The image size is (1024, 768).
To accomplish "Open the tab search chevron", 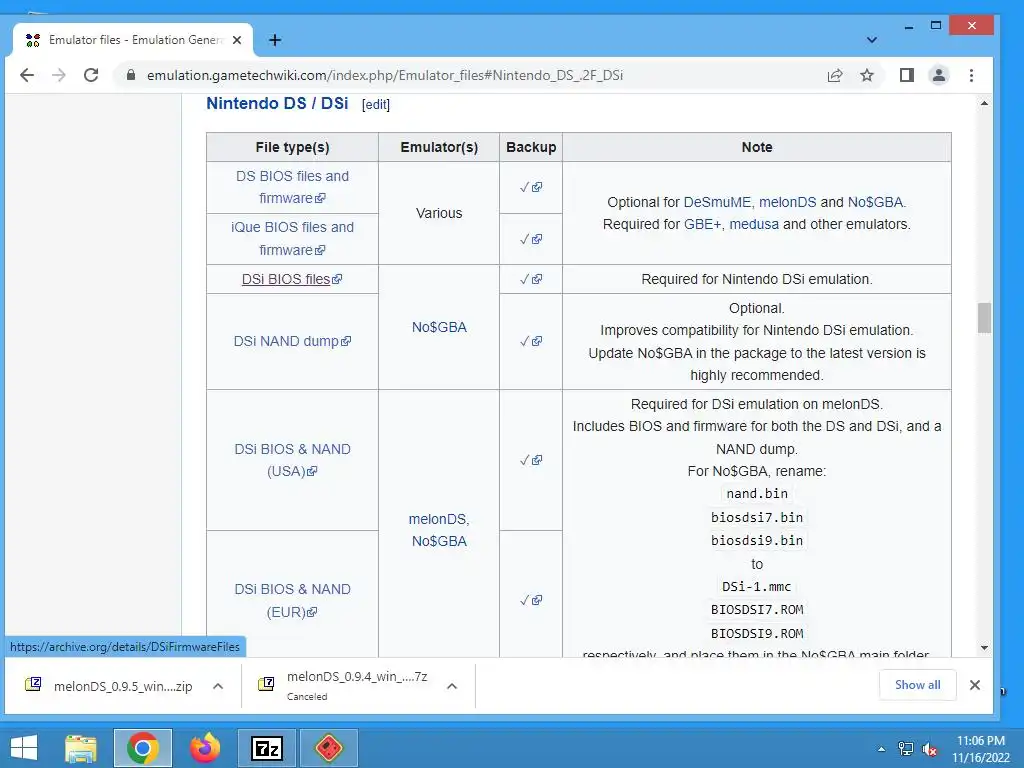I will (871, 40).
